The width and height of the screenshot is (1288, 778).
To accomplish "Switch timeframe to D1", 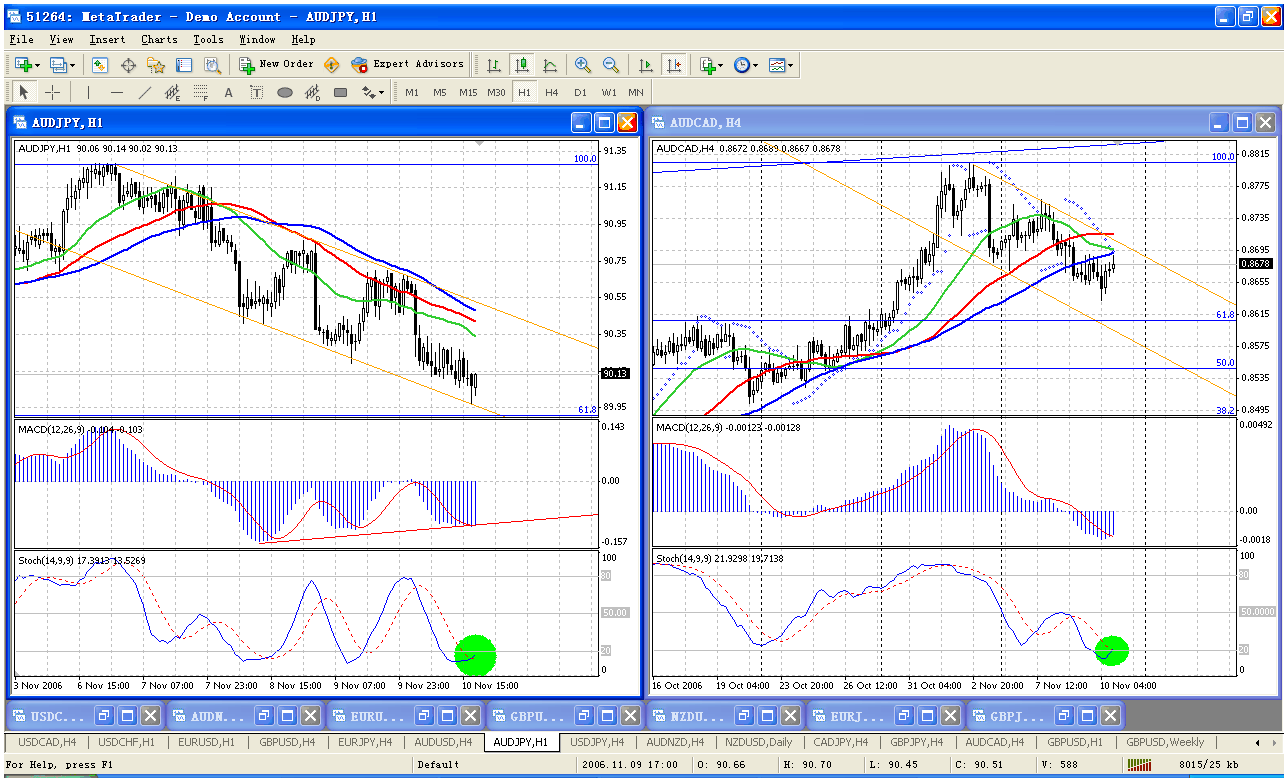I will [x=580, y=93].
